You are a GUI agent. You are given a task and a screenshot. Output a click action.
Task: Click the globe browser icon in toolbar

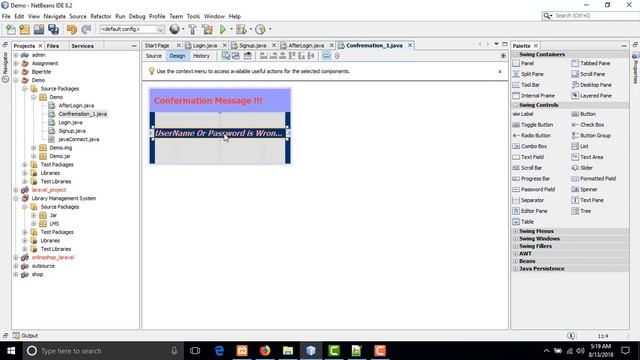pos(174,29)
